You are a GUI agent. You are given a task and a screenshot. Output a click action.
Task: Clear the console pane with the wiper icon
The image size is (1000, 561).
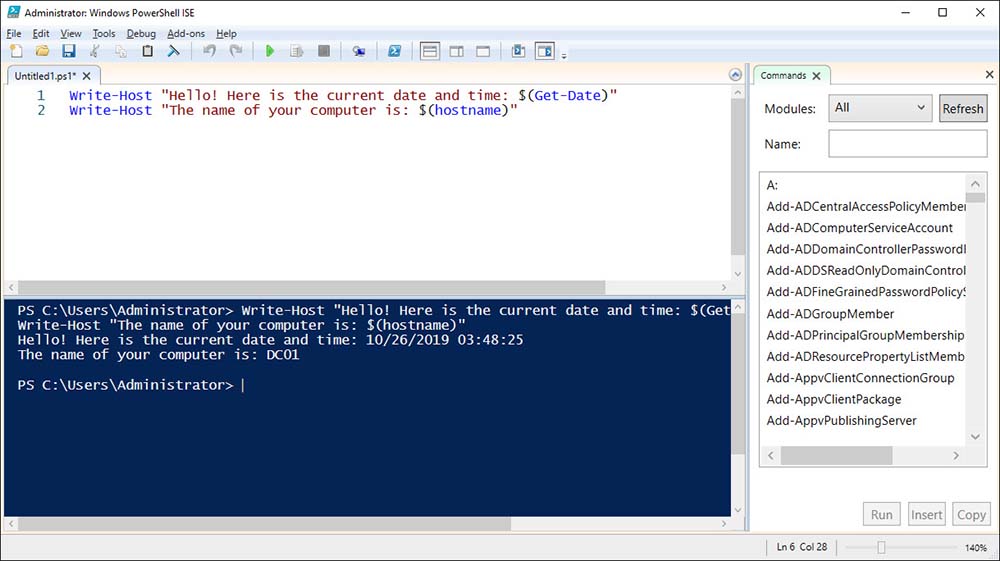173,51
